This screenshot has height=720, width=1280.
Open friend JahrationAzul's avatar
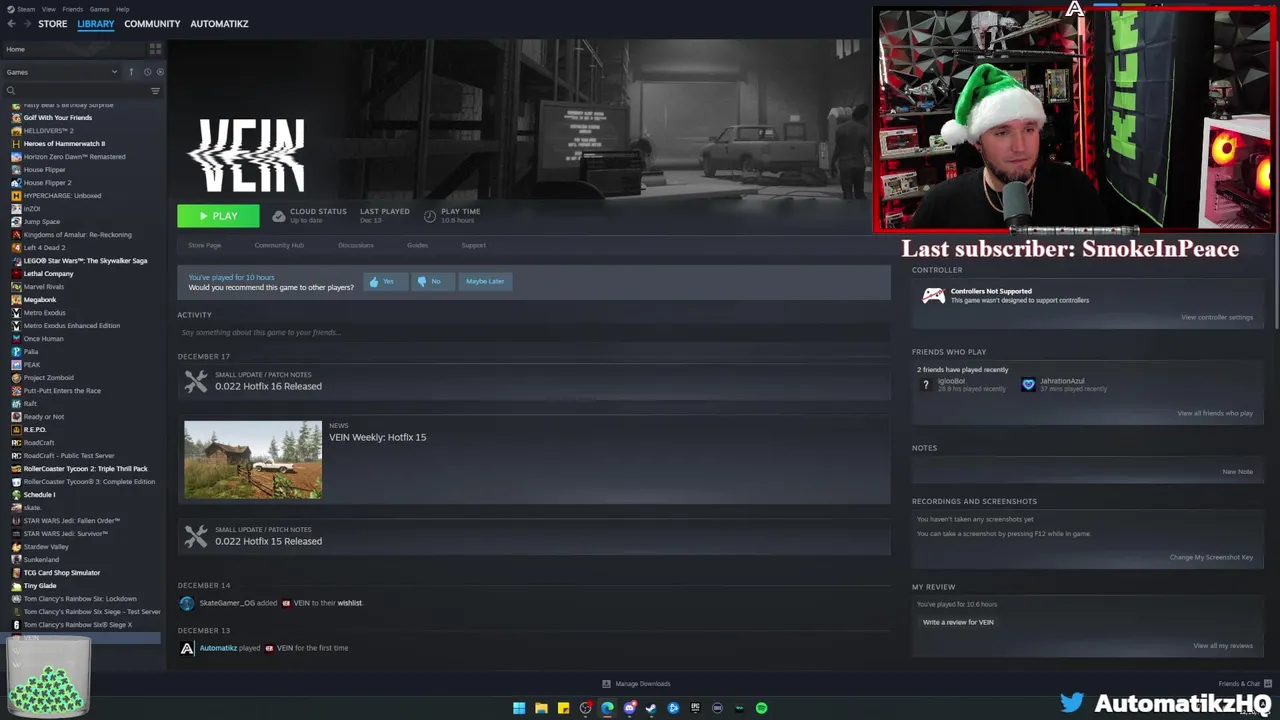pyautogui.click(x=1028, y=384)
